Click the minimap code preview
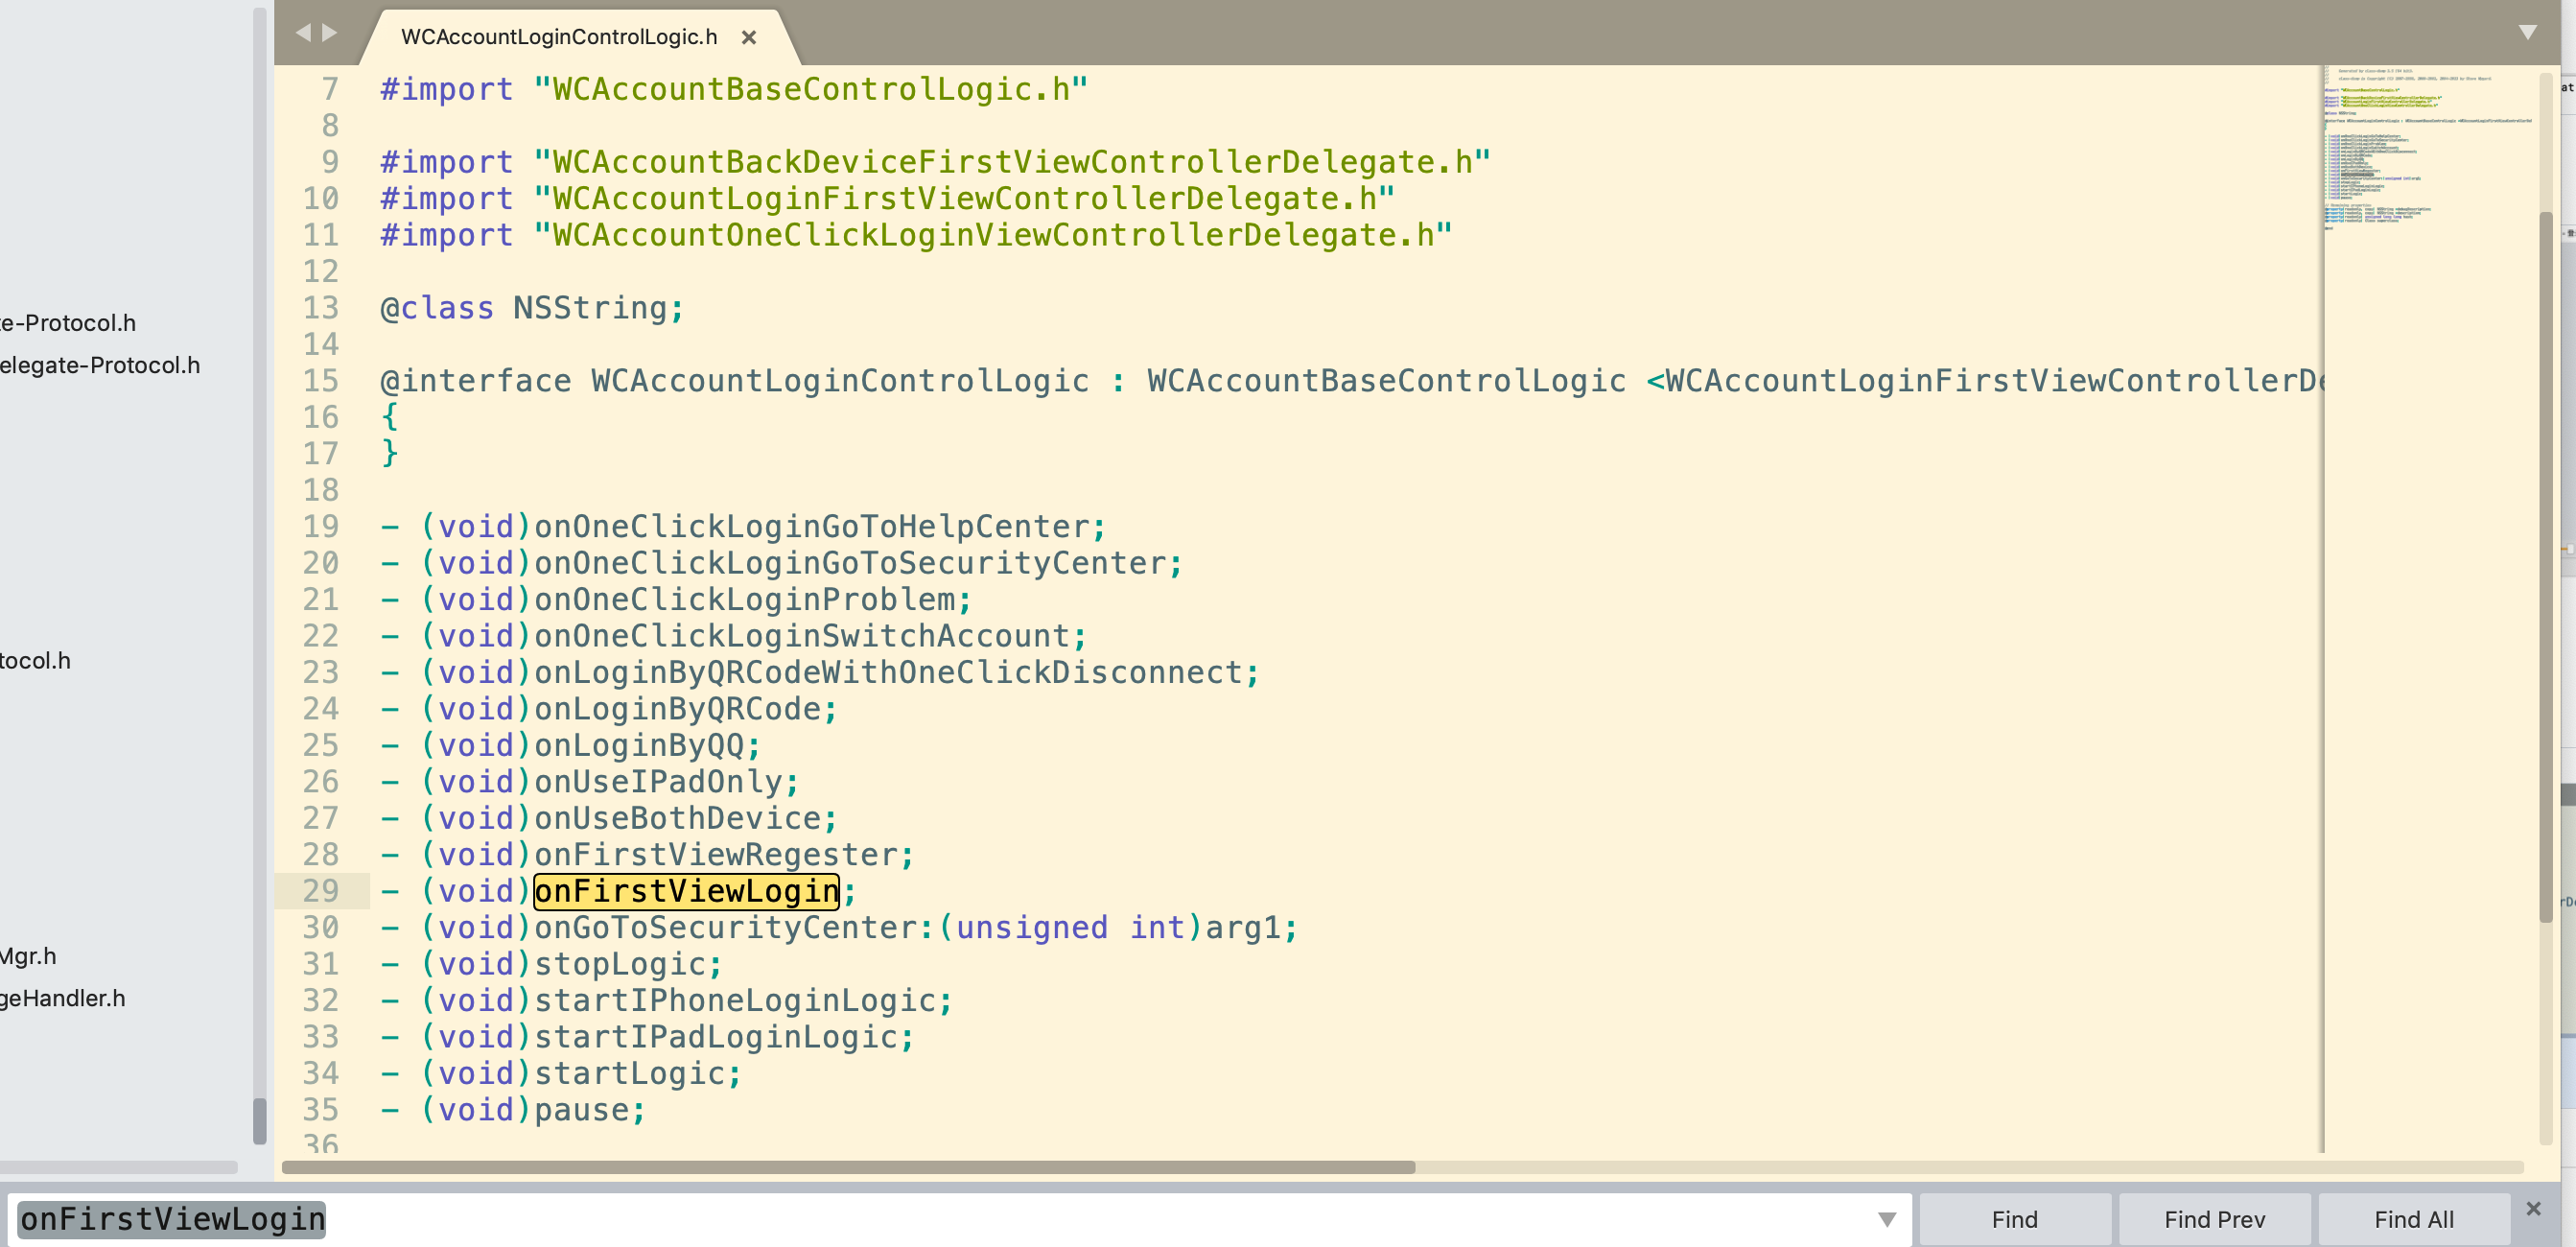Image resolution: width=2576 pixels, height=1247 pixels. (2420, 150)
